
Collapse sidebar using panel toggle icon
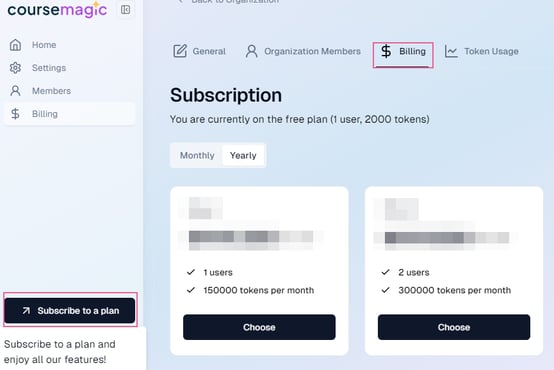125,10
